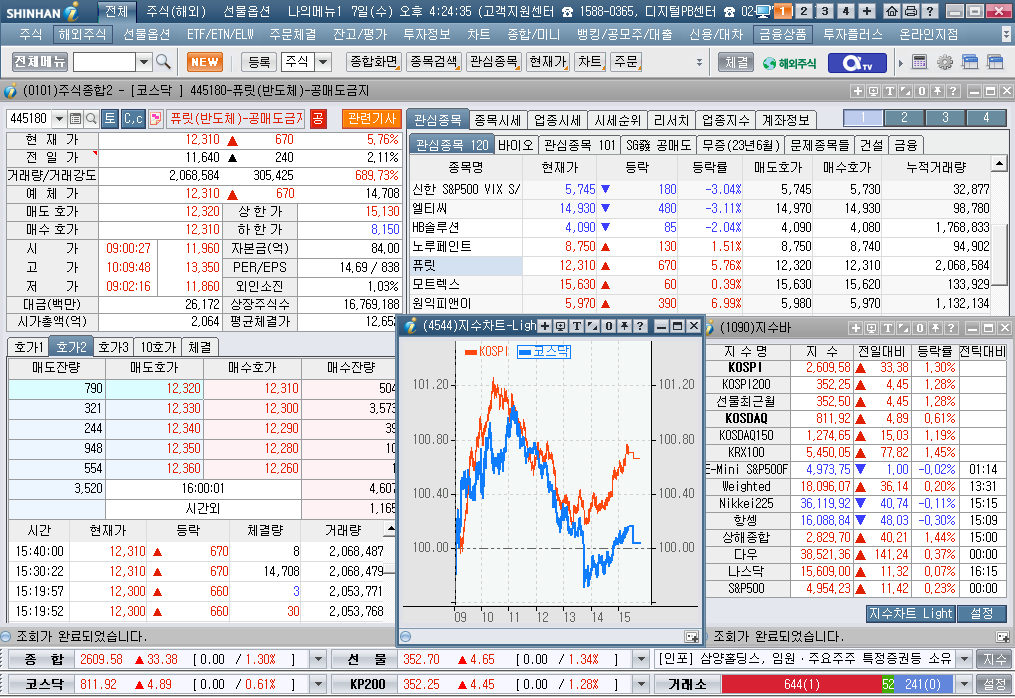This screenshot has height=698, width=1015.
Task: Open the dropdown beside 종합 ticker bar
Action: pyautogui.click(x=318, y=660)
